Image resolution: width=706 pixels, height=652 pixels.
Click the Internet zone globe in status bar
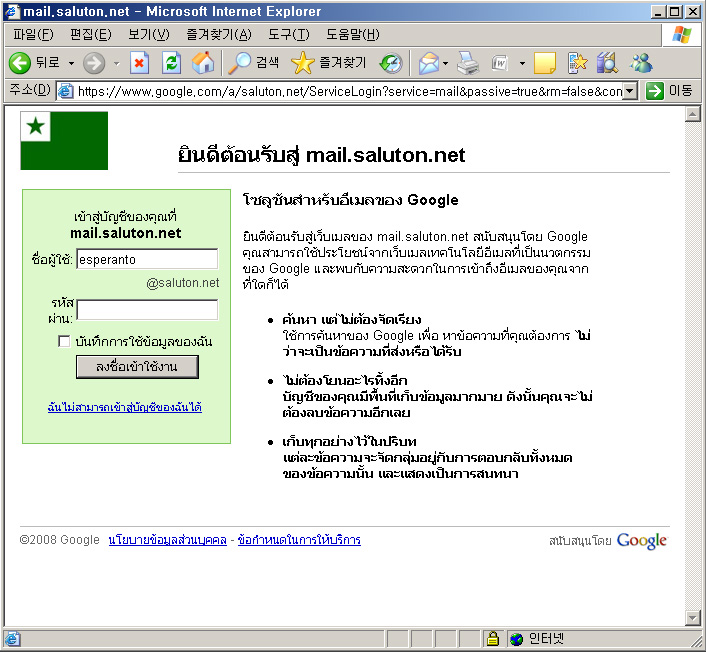[516, 638]
